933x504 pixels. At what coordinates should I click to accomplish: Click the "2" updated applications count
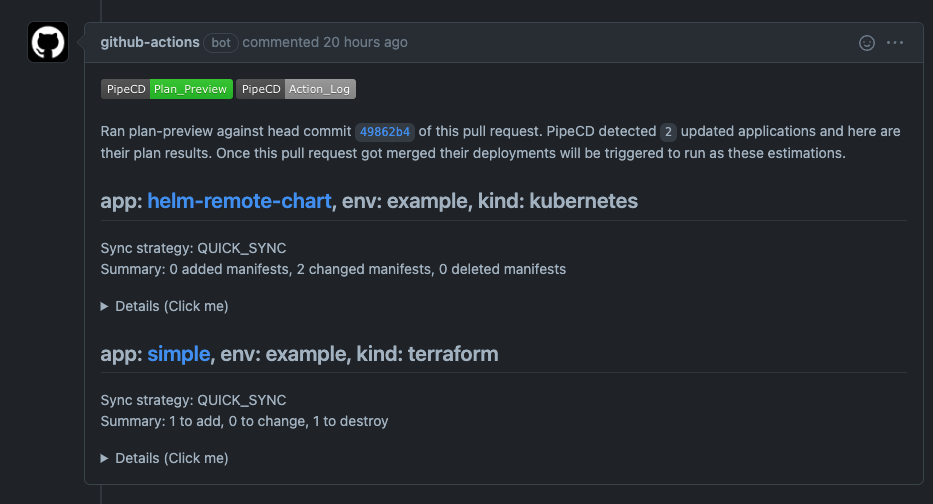click(668, 132)
